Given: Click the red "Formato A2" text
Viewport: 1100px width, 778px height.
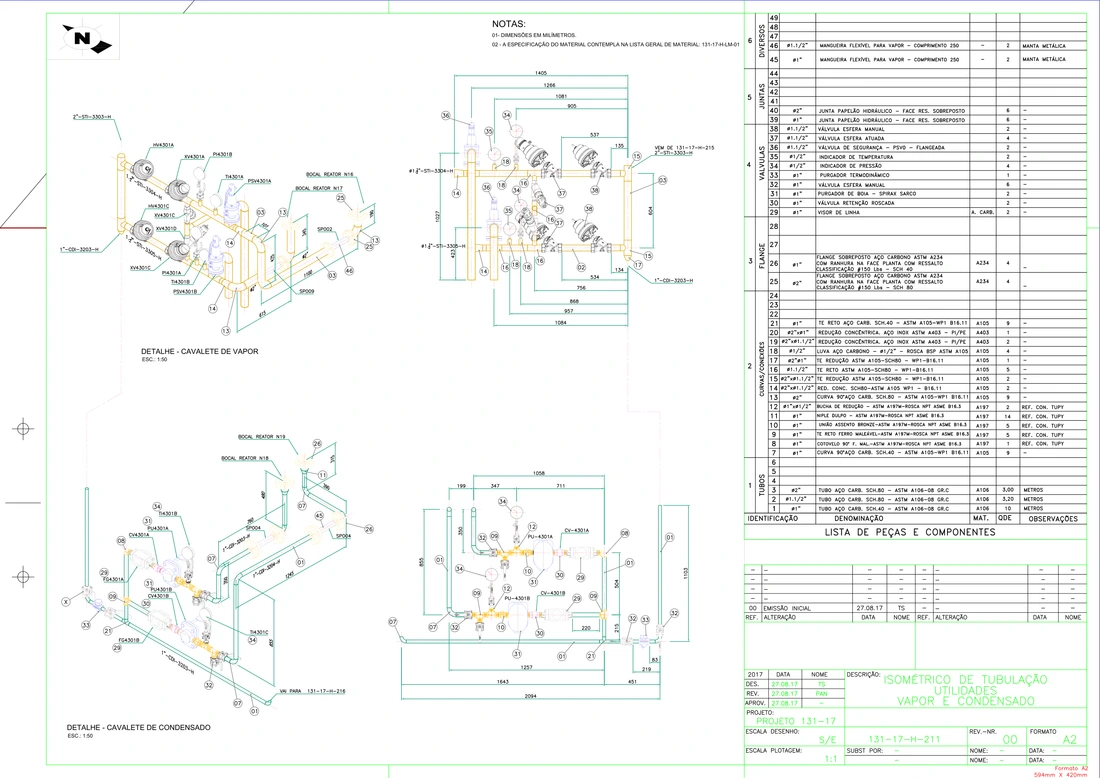Looking at the screenshot, I should [1071, 768].
